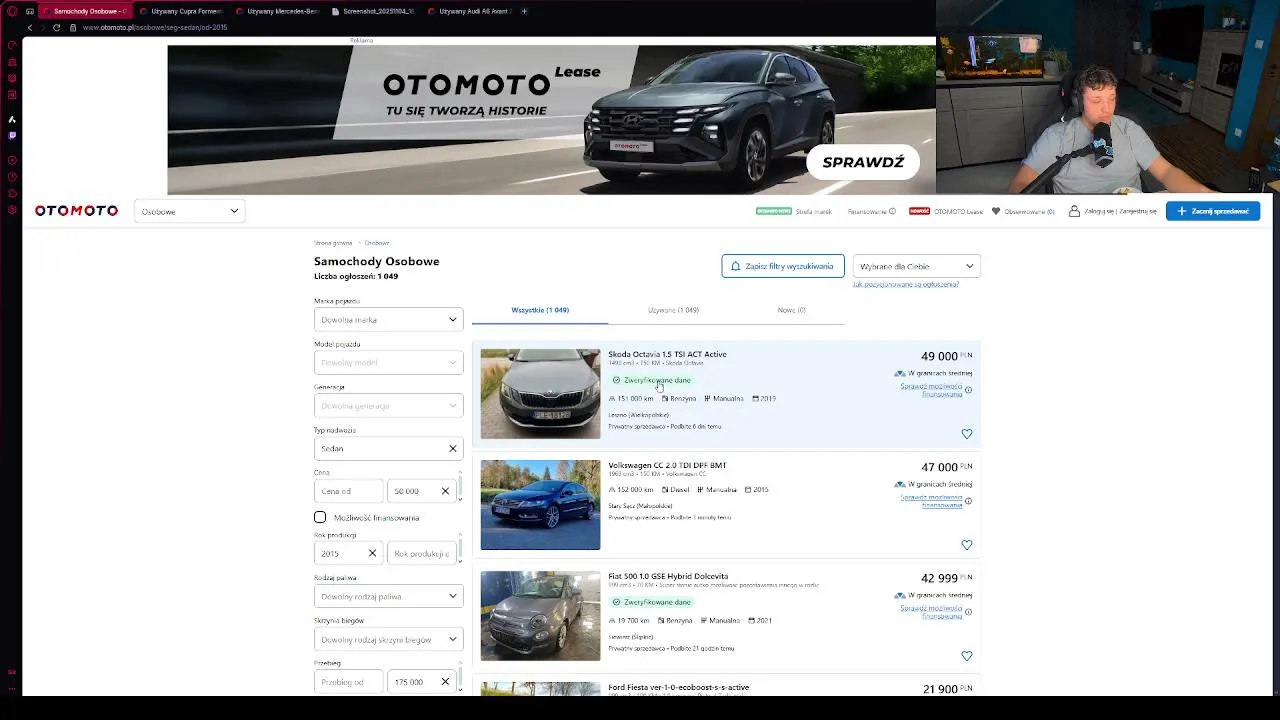
Task: Open the Dowolny rodzaj skrzyni biegów dropdown
Action: click(388, 640)
